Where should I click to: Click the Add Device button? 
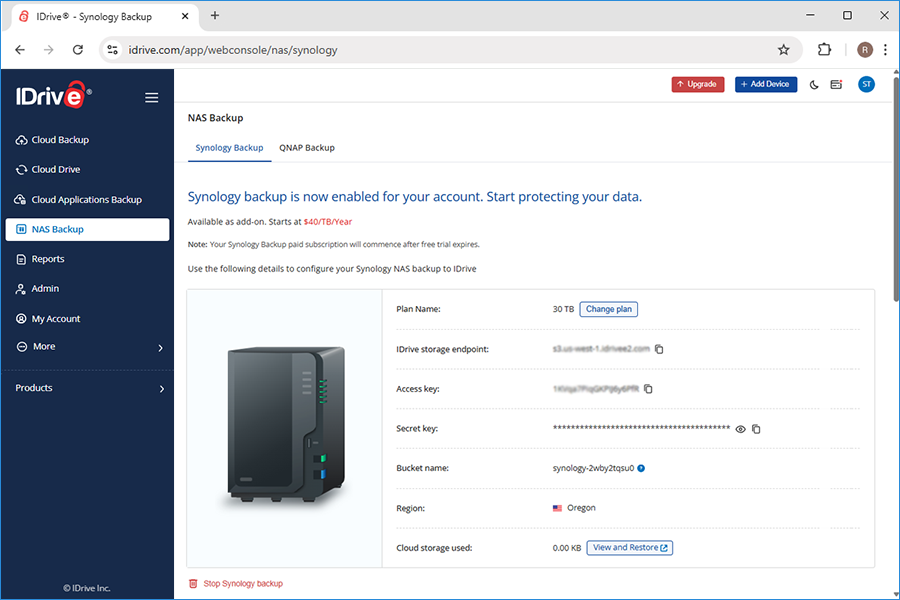(766, 84)
